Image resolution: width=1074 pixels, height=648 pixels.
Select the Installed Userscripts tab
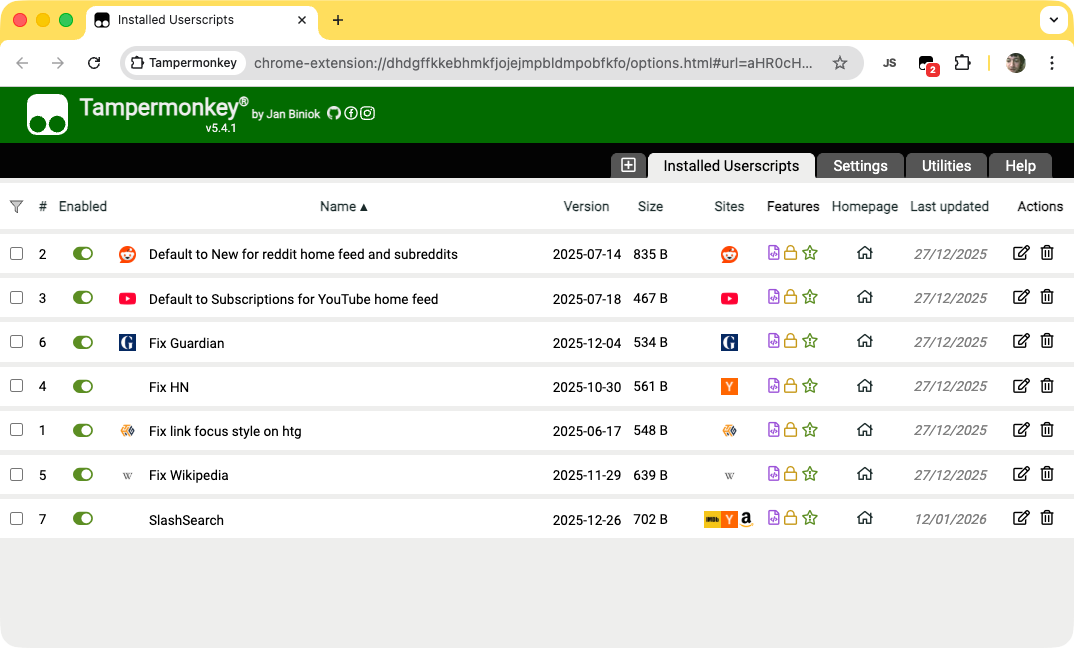point(731,166)
